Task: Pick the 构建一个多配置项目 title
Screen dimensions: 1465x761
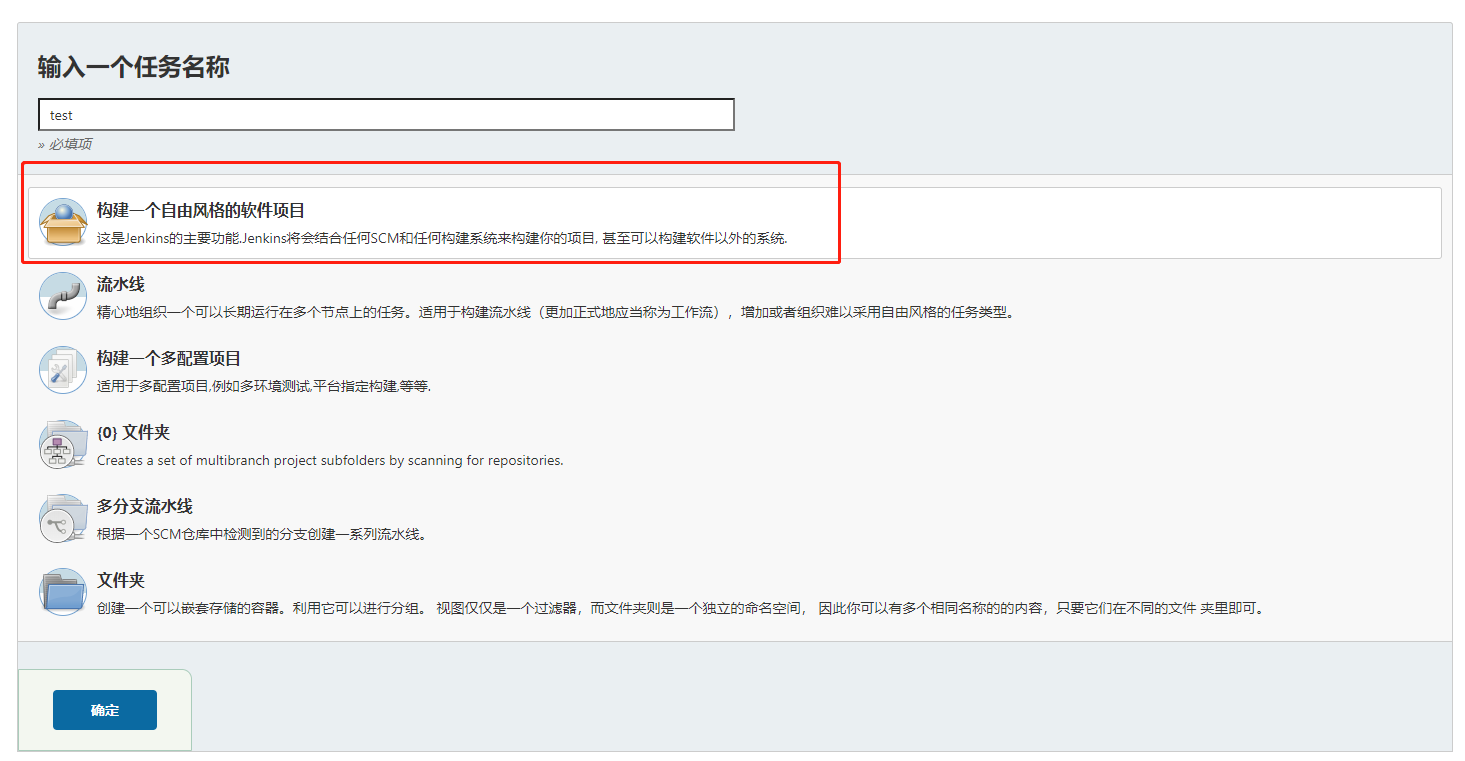Action: pyautogui.click(x=169, y=359)
